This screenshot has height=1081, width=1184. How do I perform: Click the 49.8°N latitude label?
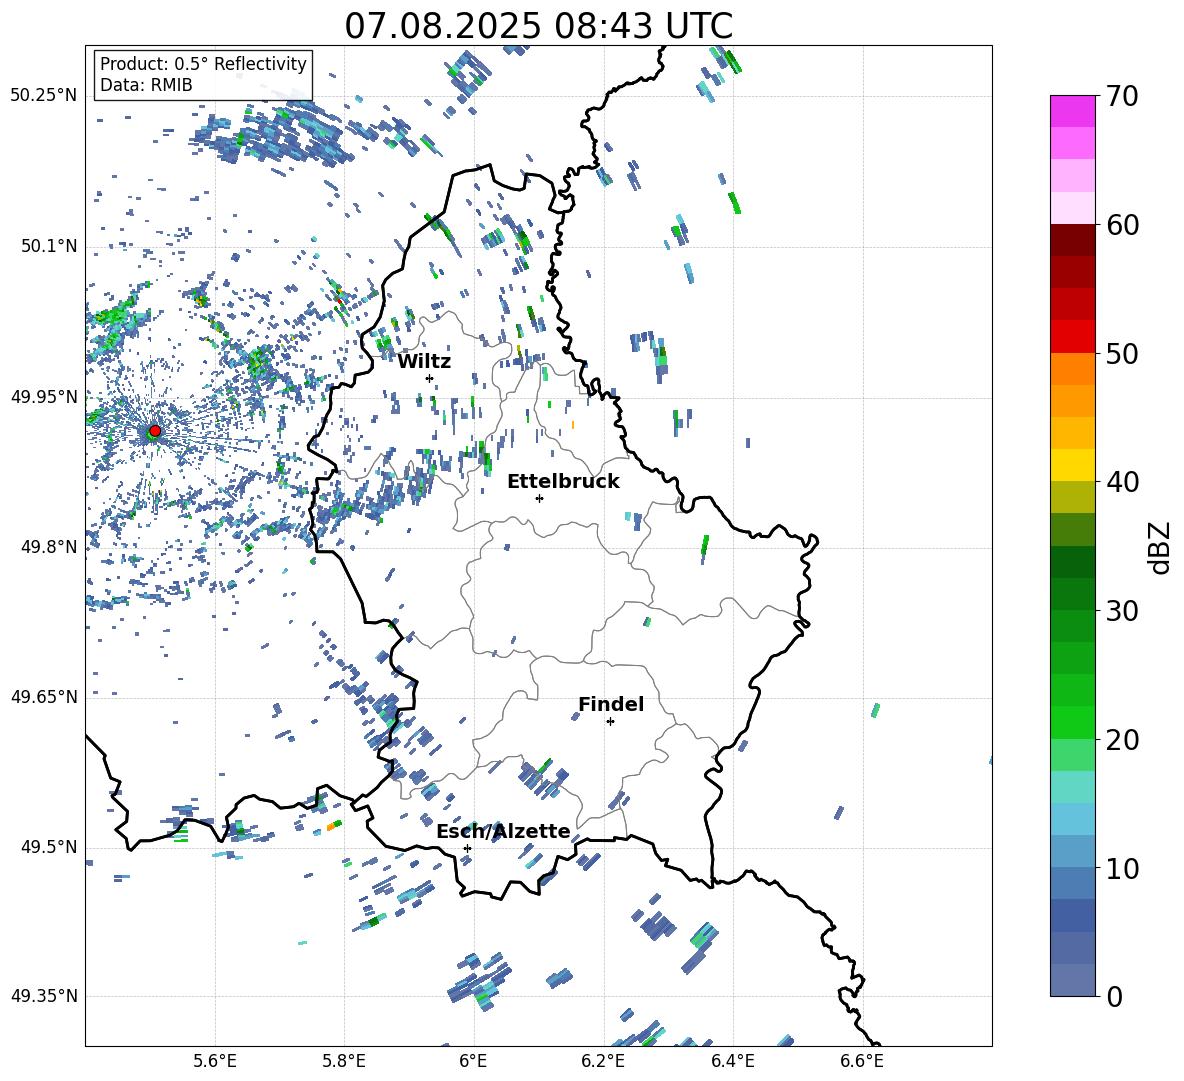click(x=49, y=547)
